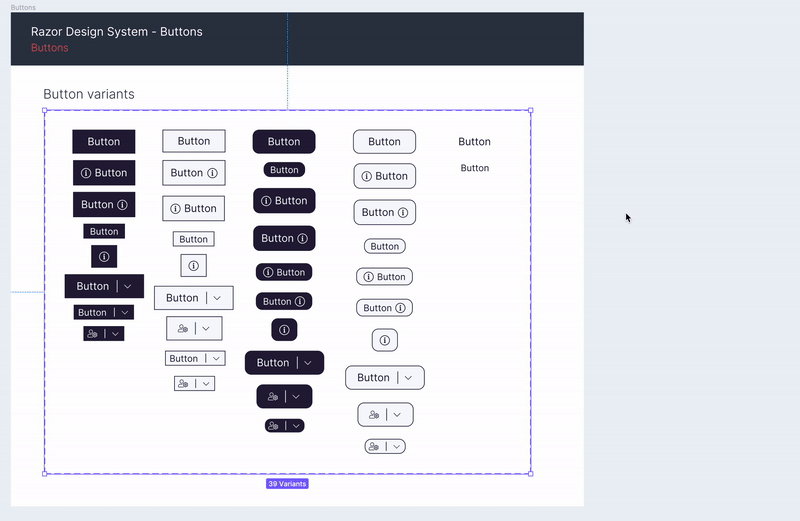Viewport: 800px width, 521px height.
Task: Click user icon in large dark rounded split button
Action: [x=272, y=397]
